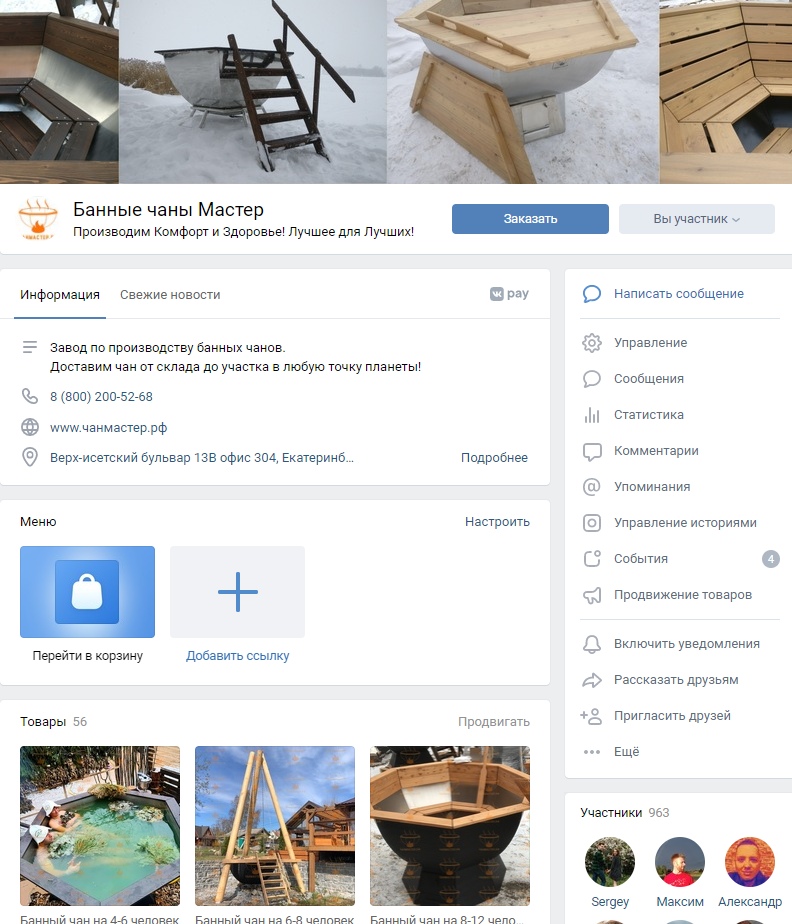
Task: Click the description lines icon in Информация
Action: 29,347
